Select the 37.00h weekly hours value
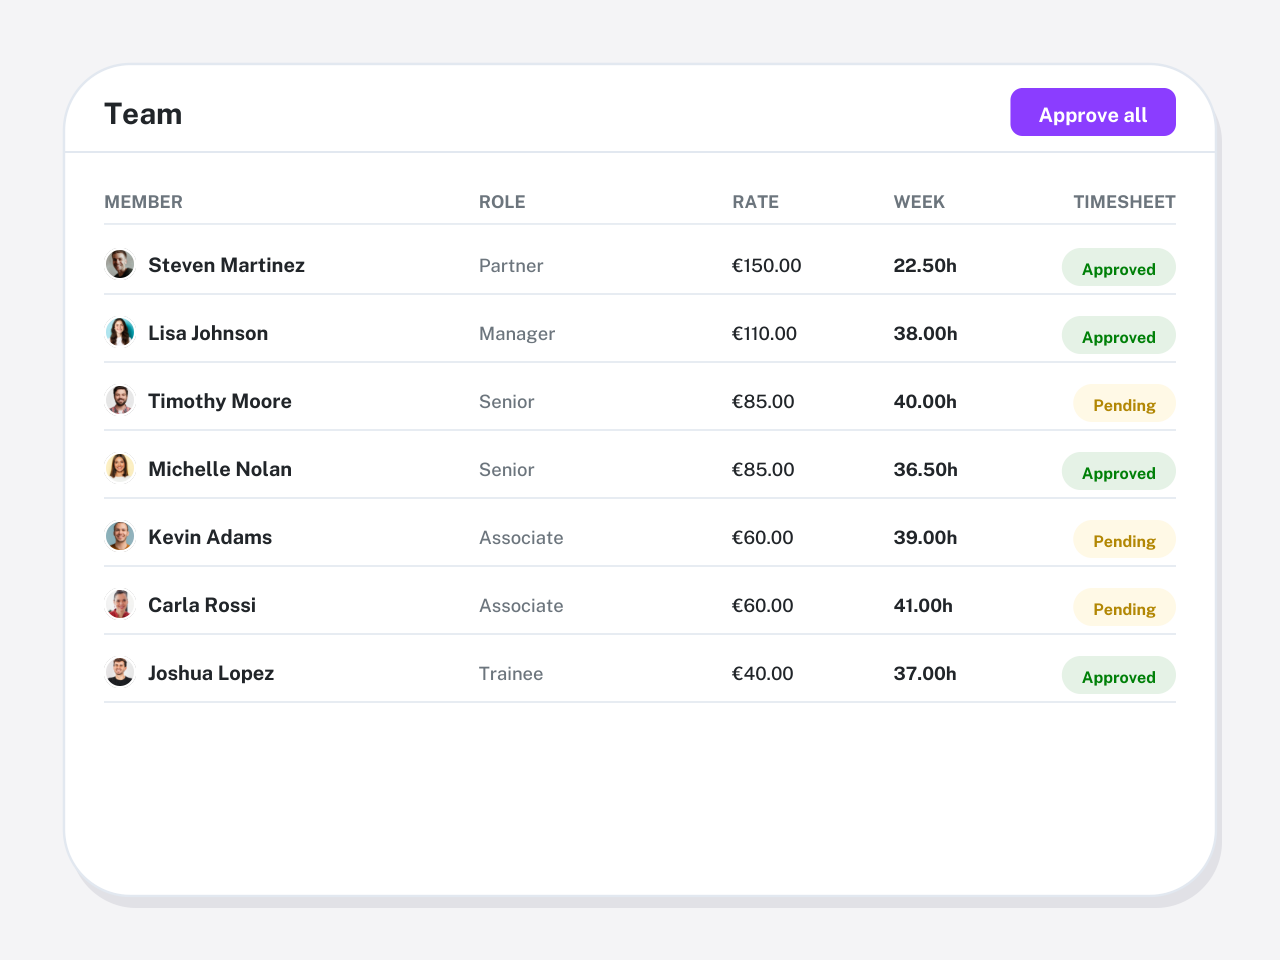This screenshot has width=1280, height=960. coord(925,674)
